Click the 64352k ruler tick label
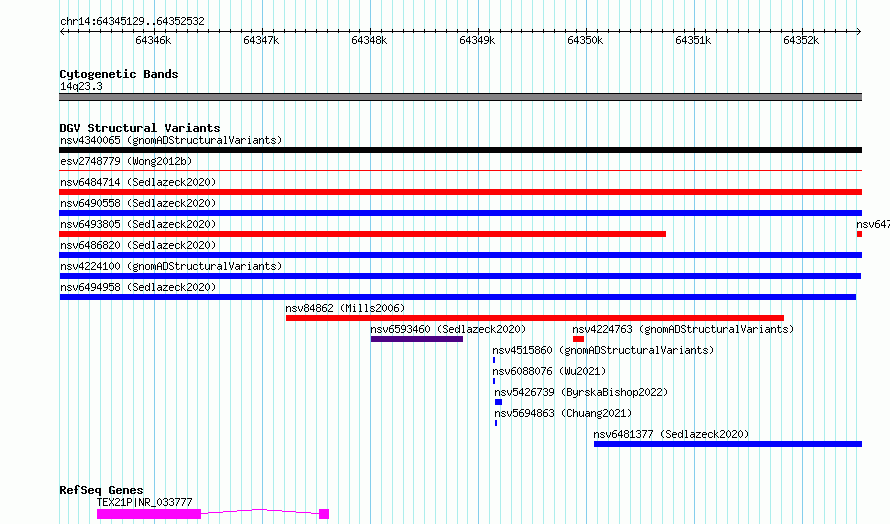The width and height of the screenshot is (890, 524). point(801,40)
